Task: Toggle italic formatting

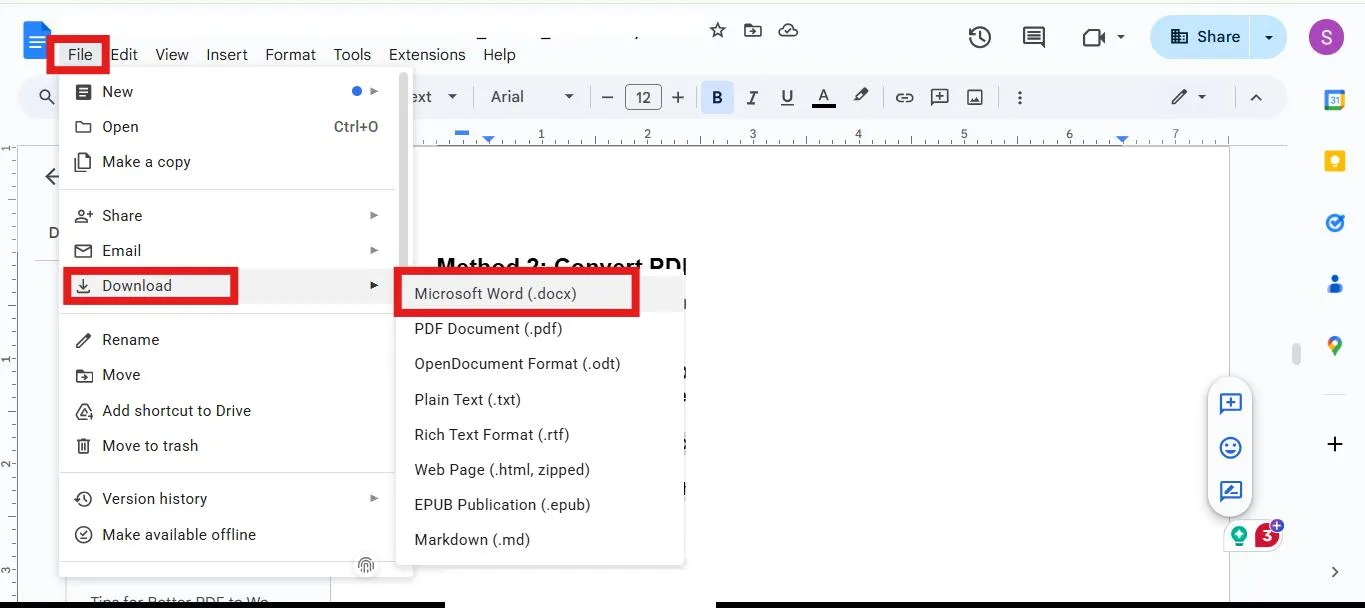Action: pyautogui.click(x=752, y=96)
